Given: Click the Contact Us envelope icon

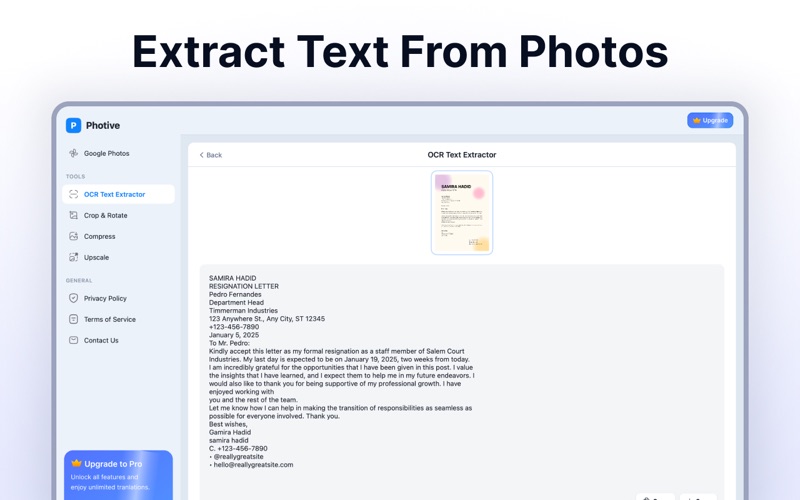Looking at the screenshot, I should [73, 340].
